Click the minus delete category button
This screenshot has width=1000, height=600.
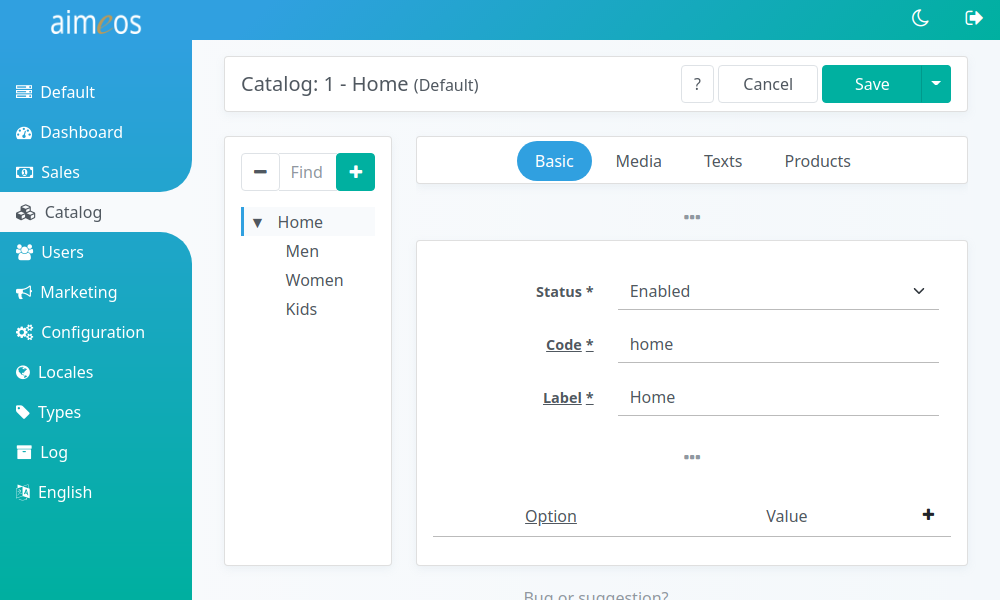point(260,172)
